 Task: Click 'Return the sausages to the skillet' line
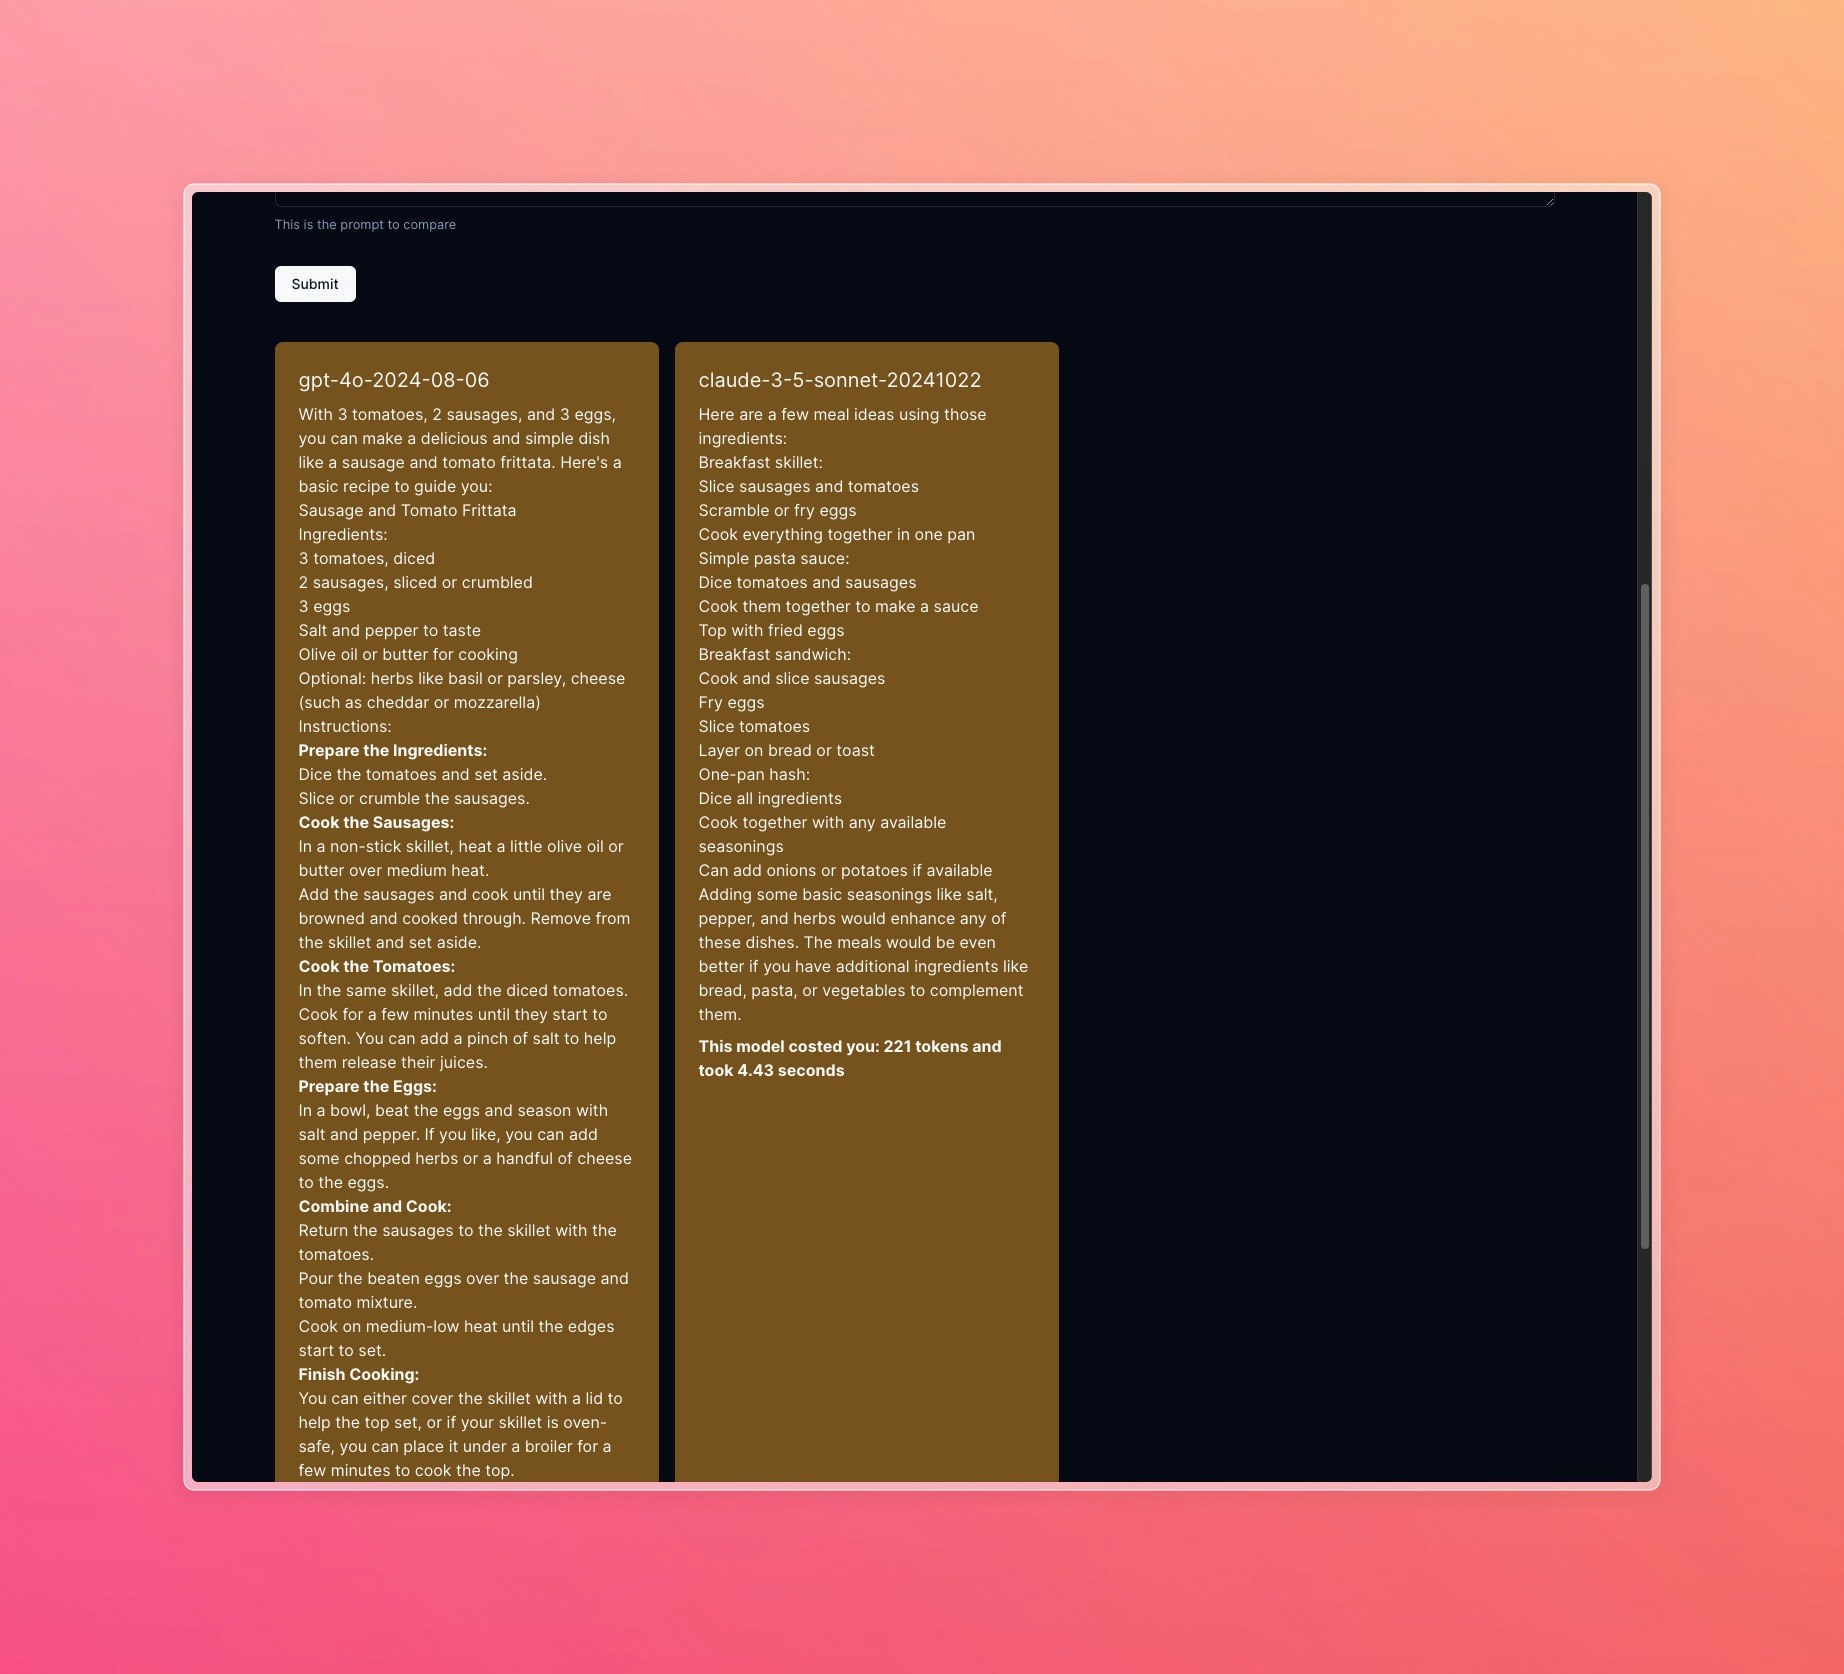tap(457, 1242)
